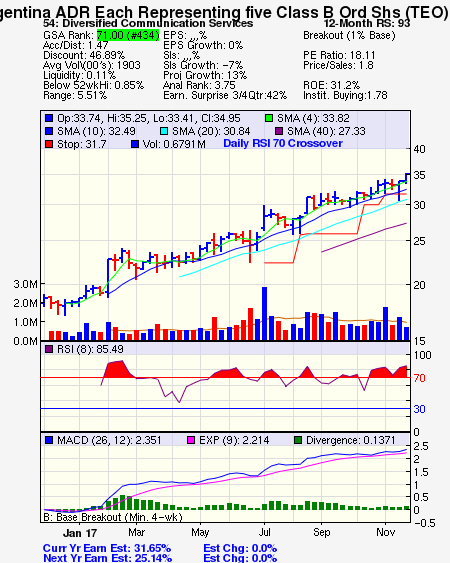Click the magenta EXP (9) legend square
The height and width of the screenshot is (563, 450).
point(191,440)
